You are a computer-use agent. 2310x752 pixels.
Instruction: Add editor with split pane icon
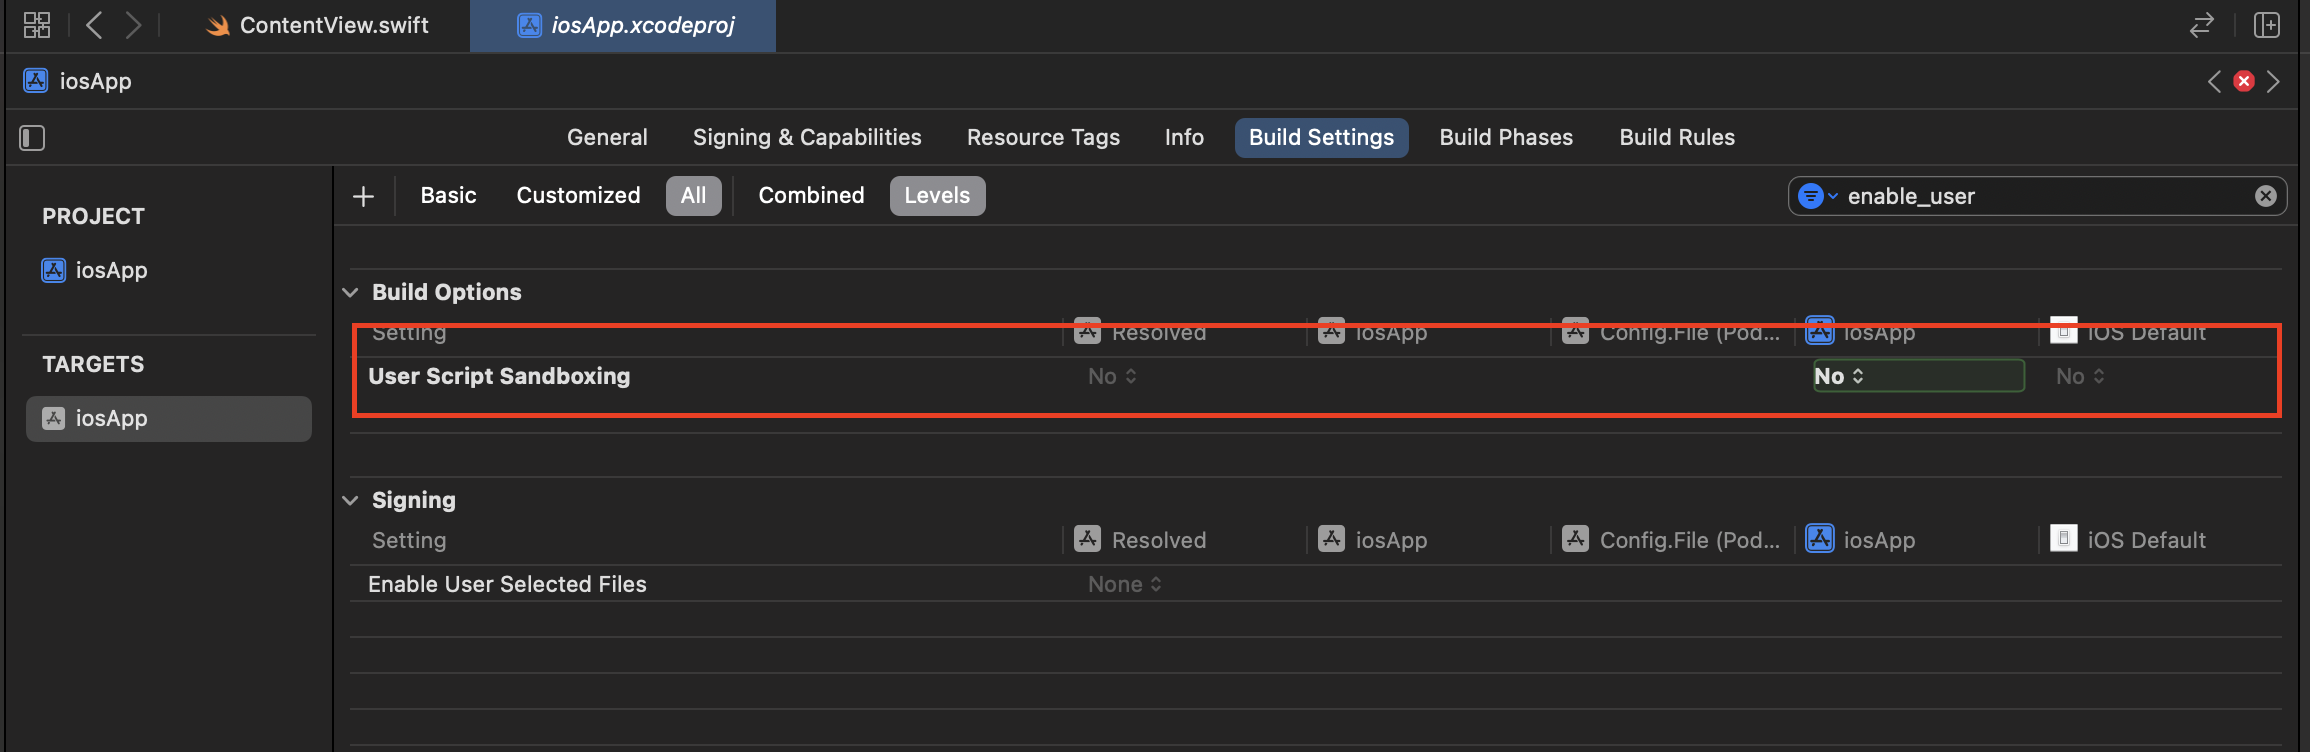click(2266, 25)
